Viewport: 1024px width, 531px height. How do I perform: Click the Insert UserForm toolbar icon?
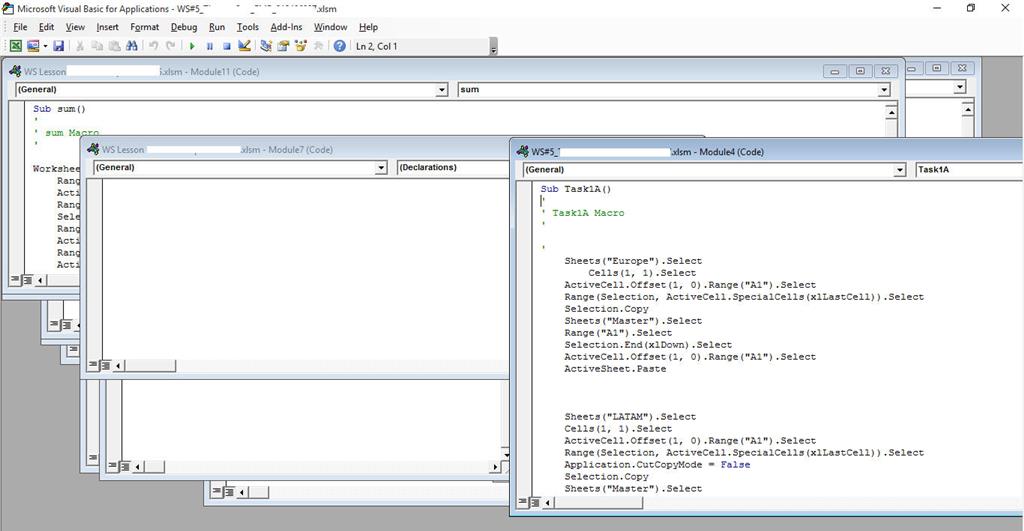click(33, 46)
